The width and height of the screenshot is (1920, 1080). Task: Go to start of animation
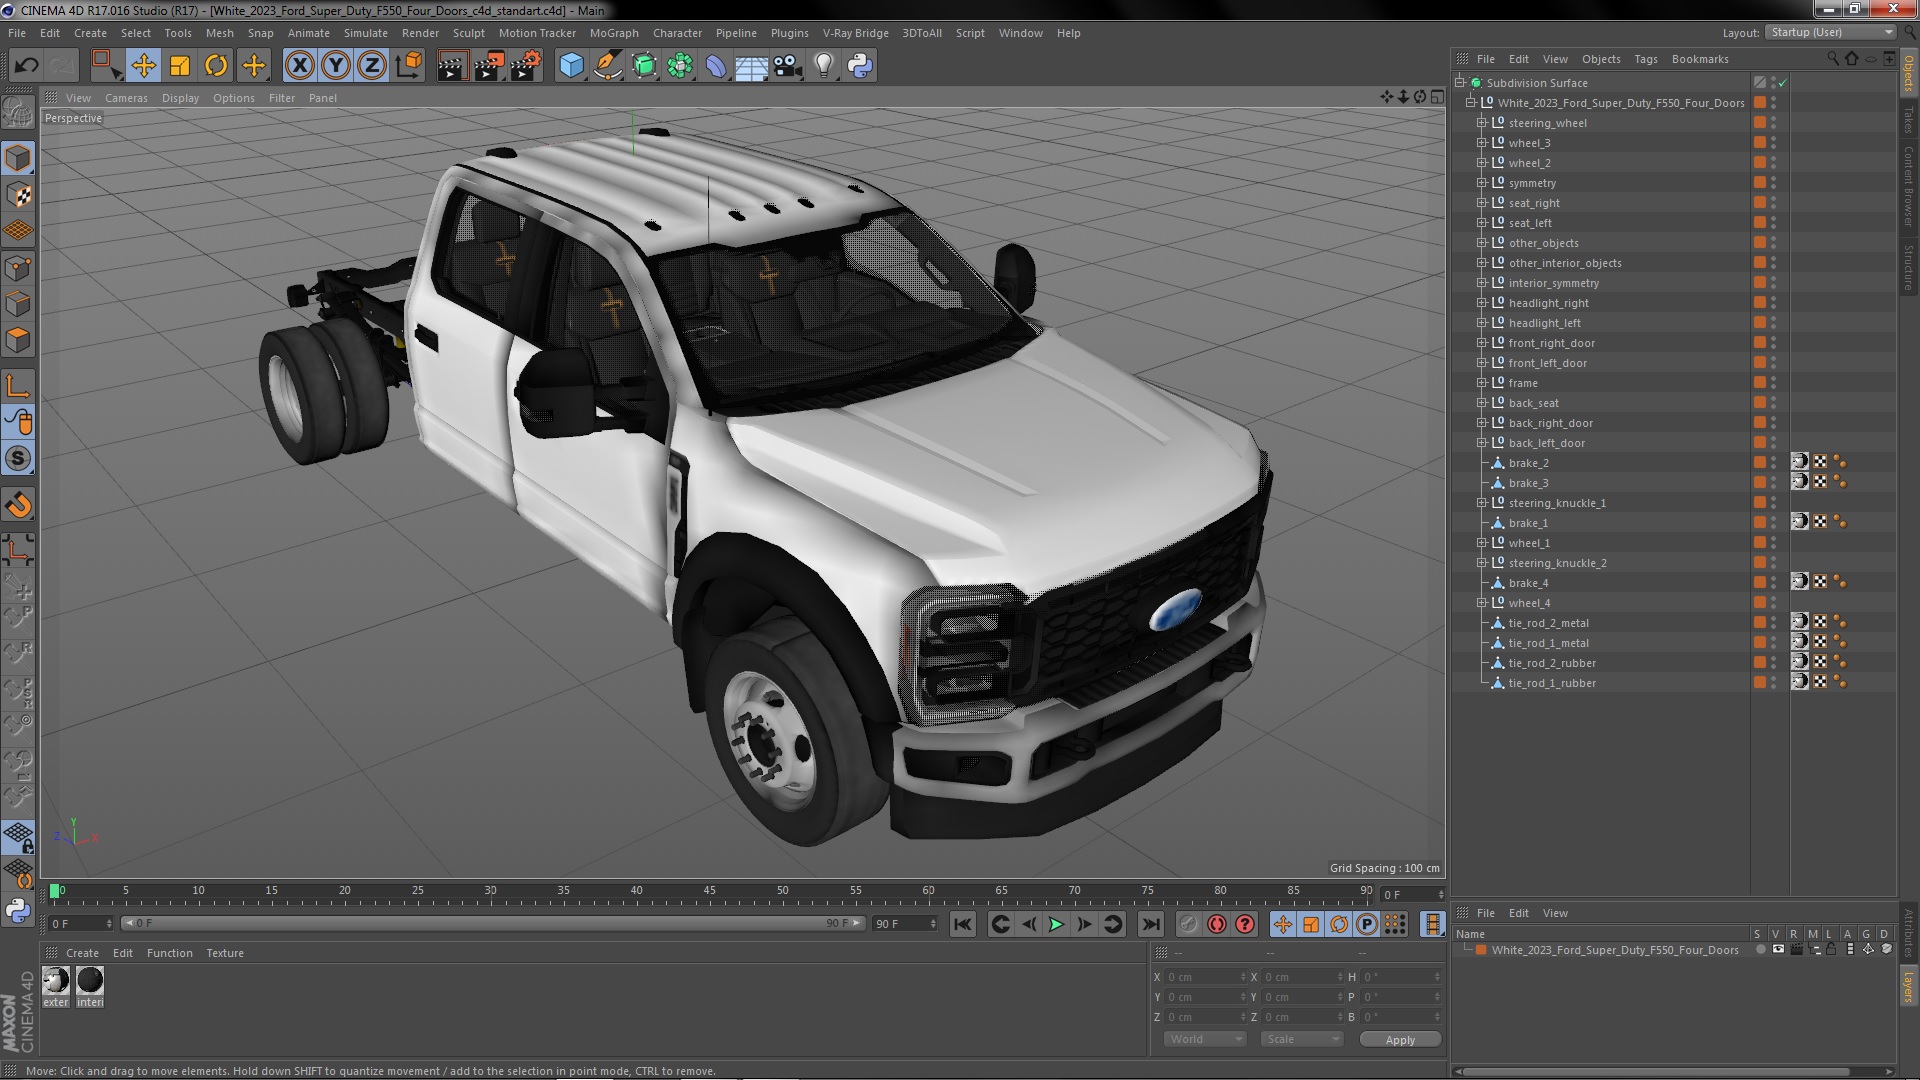tap(962, 925)
